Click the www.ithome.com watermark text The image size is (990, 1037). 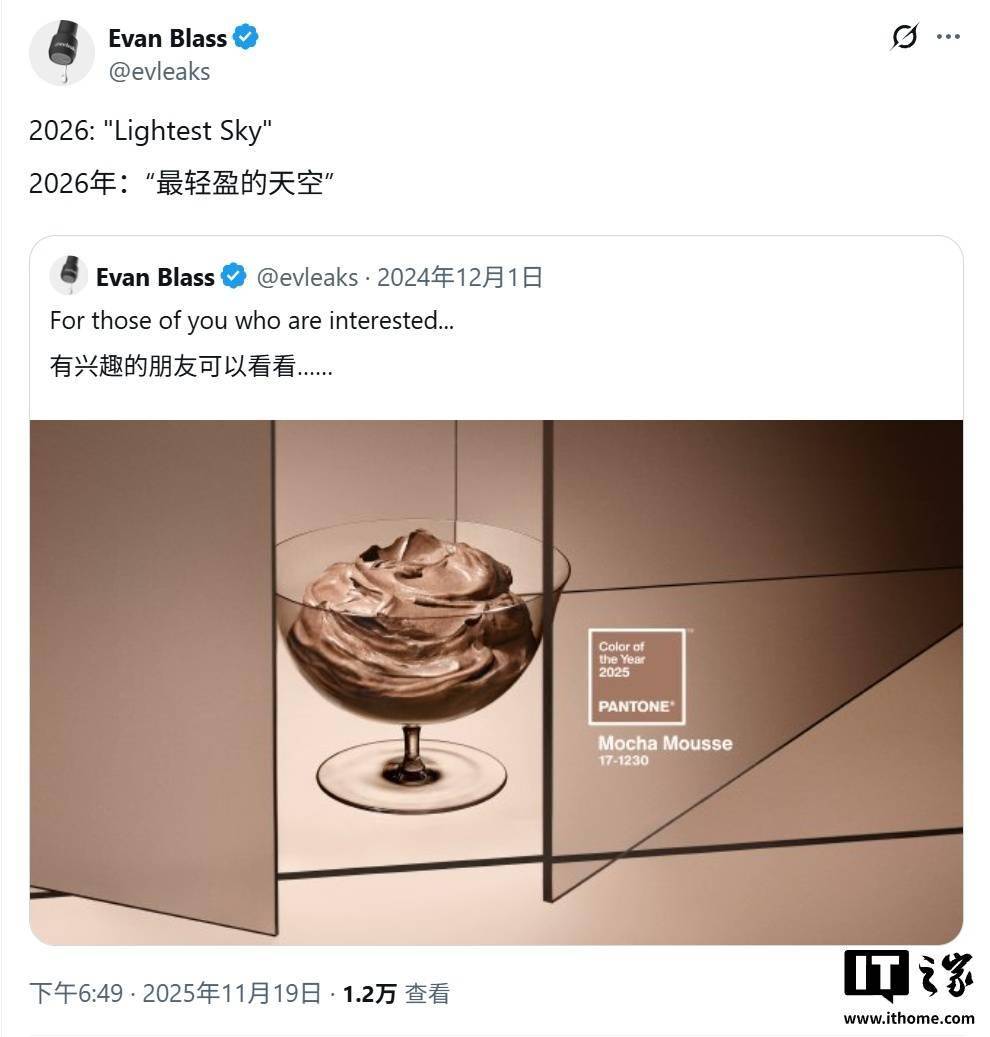[x=909, y=1018]
